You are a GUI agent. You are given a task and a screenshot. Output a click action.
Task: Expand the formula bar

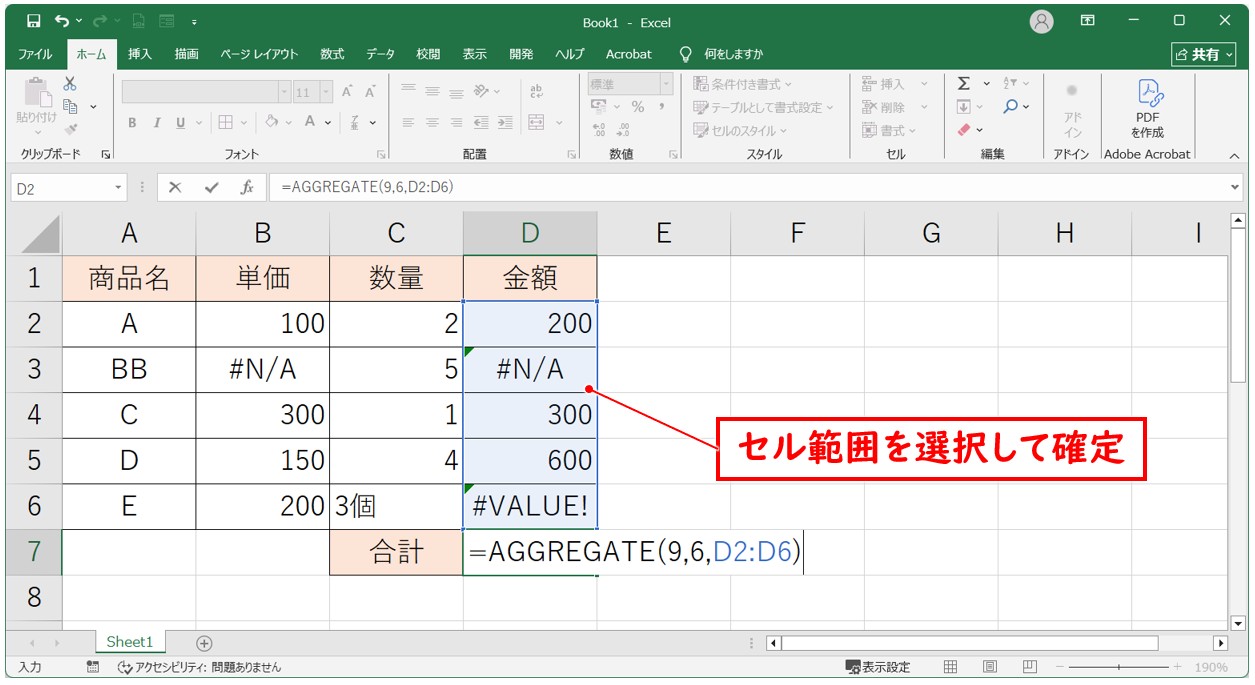[1235, 187]
